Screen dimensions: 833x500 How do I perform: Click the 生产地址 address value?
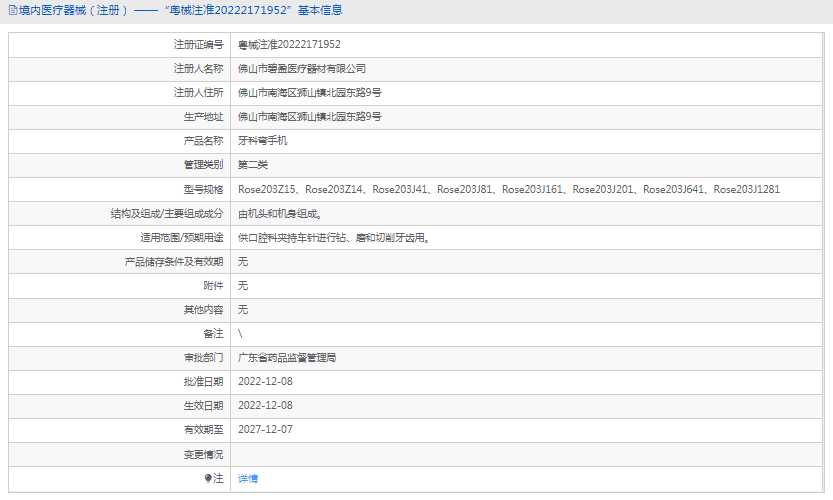309,116
